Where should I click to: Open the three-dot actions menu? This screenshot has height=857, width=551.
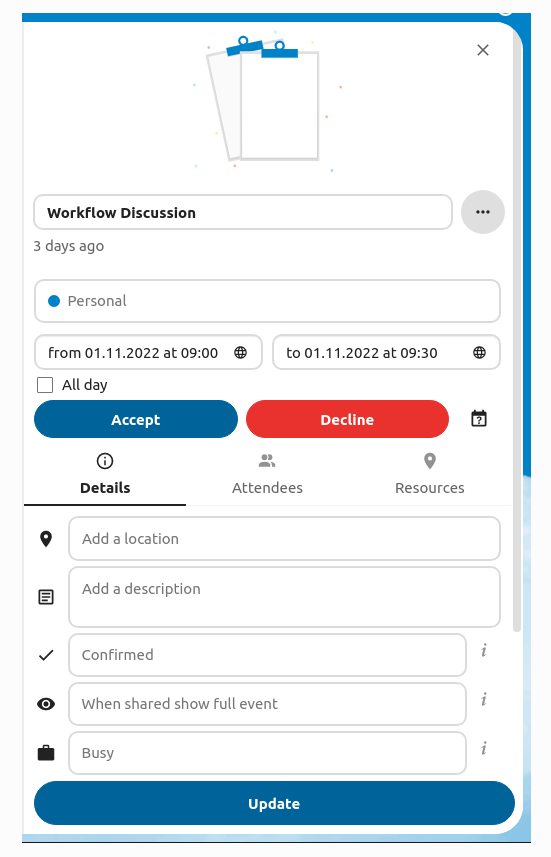[483, 212]
